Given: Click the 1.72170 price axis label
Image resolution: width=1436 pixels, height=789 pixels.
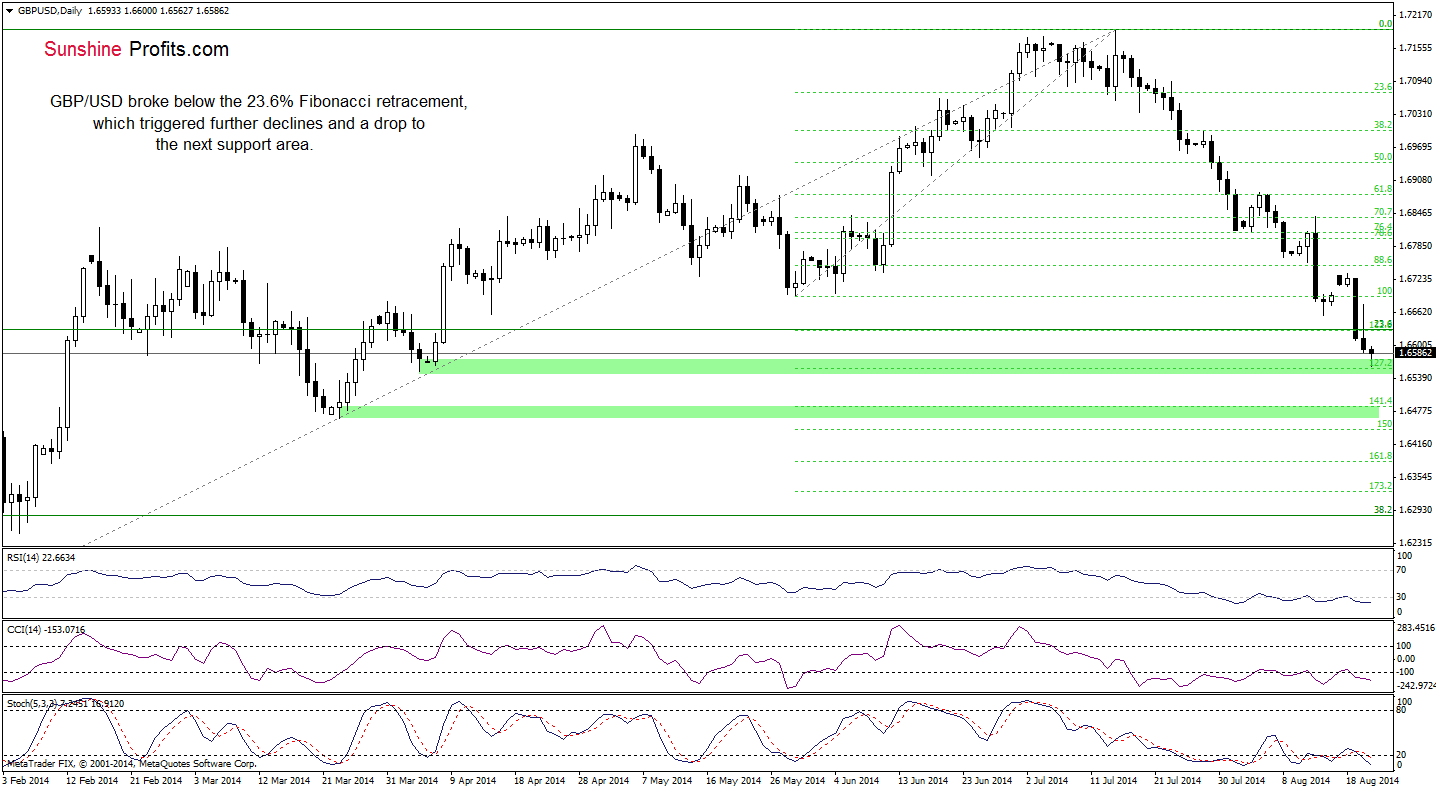Looking at the screenshot, I should (1417, 15).
